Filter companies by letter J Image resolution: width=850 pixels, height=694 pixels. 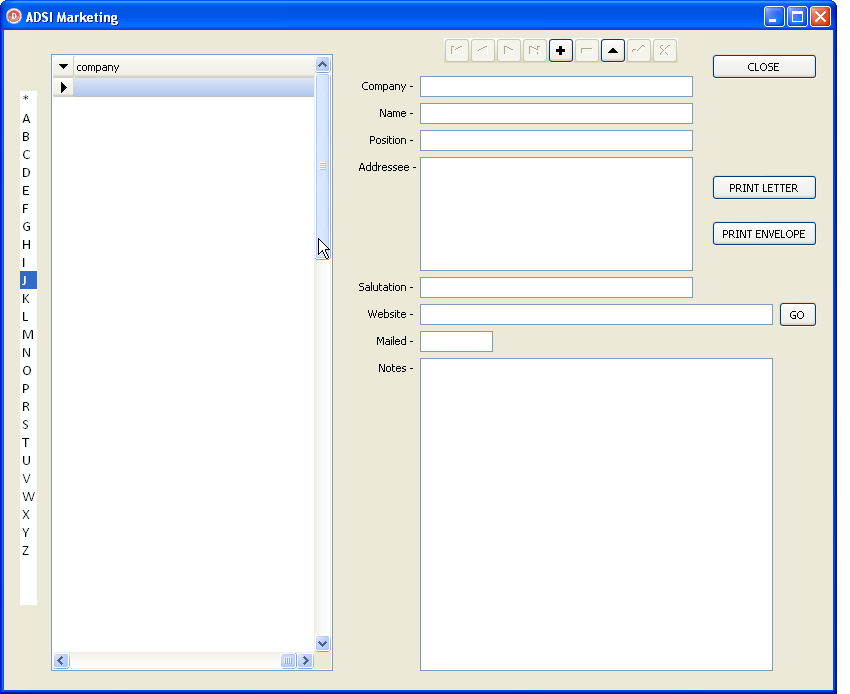coord(27,280)
